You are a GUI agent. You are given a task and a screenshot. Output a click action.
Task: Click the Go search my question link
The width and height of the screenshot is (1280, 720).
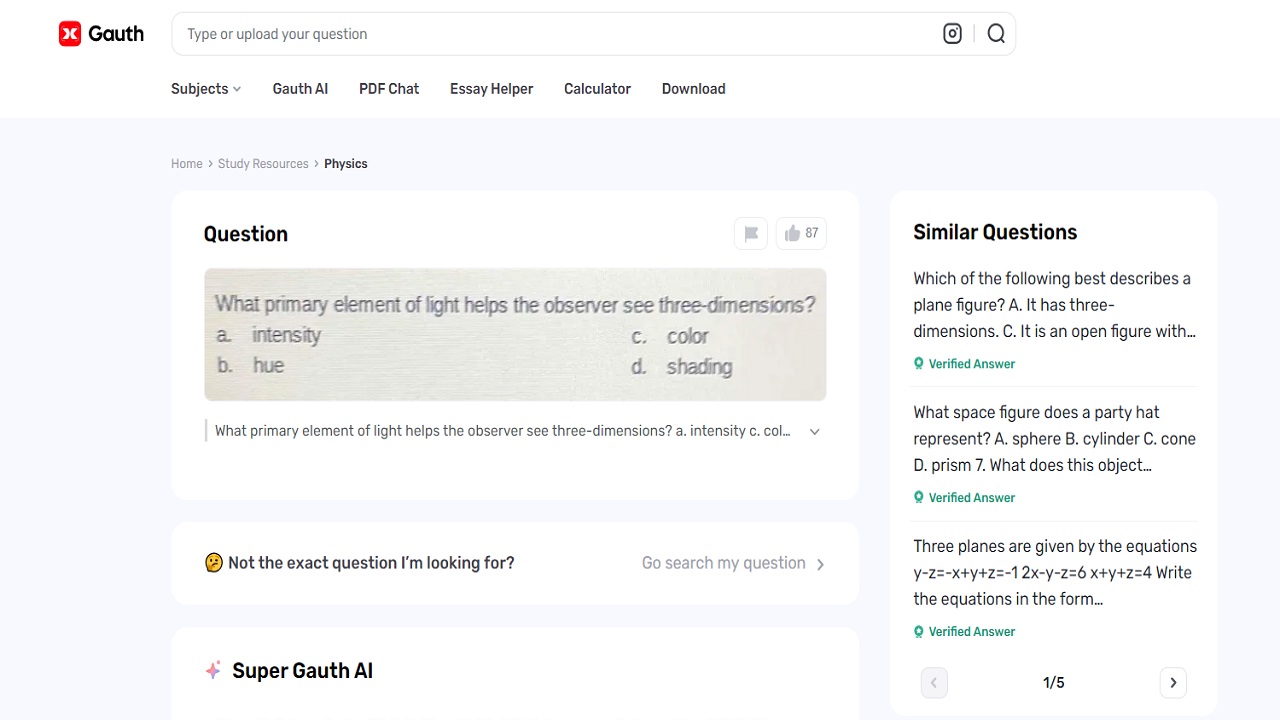pos(723,563)
